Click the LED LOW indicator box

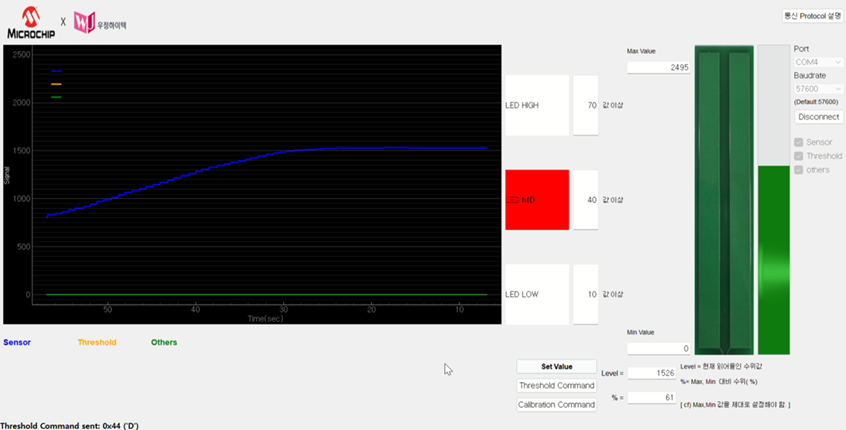(x=537, y=294)
